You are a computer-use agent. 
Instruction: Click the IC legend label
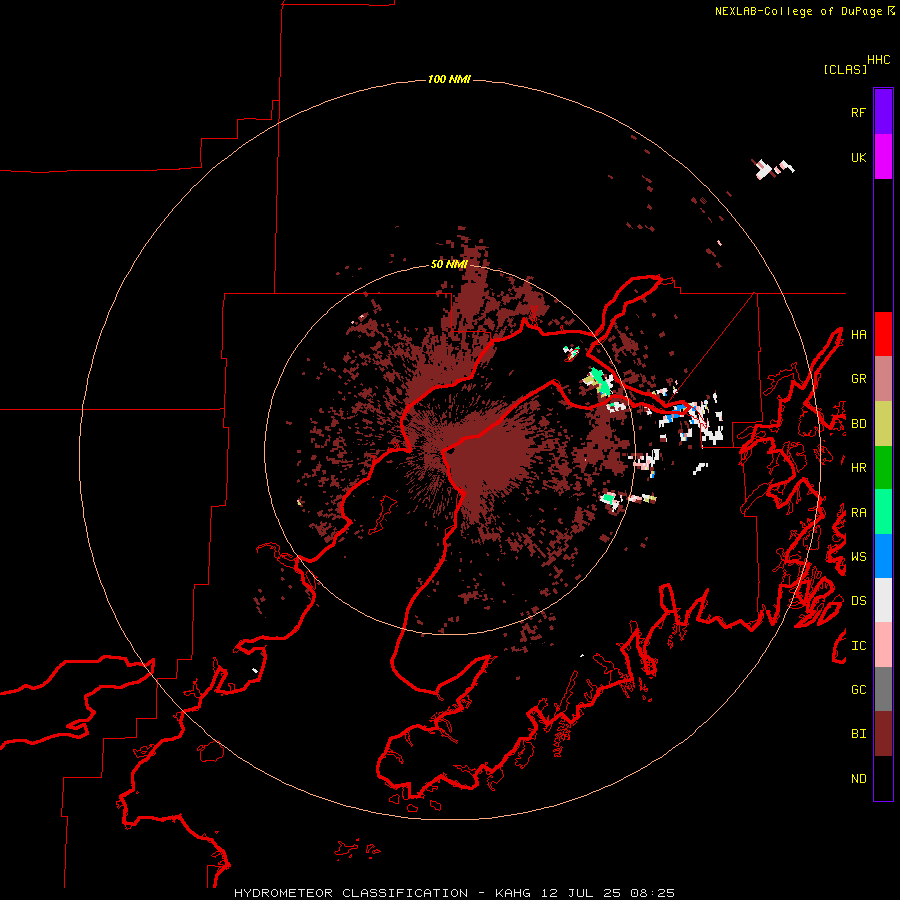pyautogui.click(x=858, y=646)
